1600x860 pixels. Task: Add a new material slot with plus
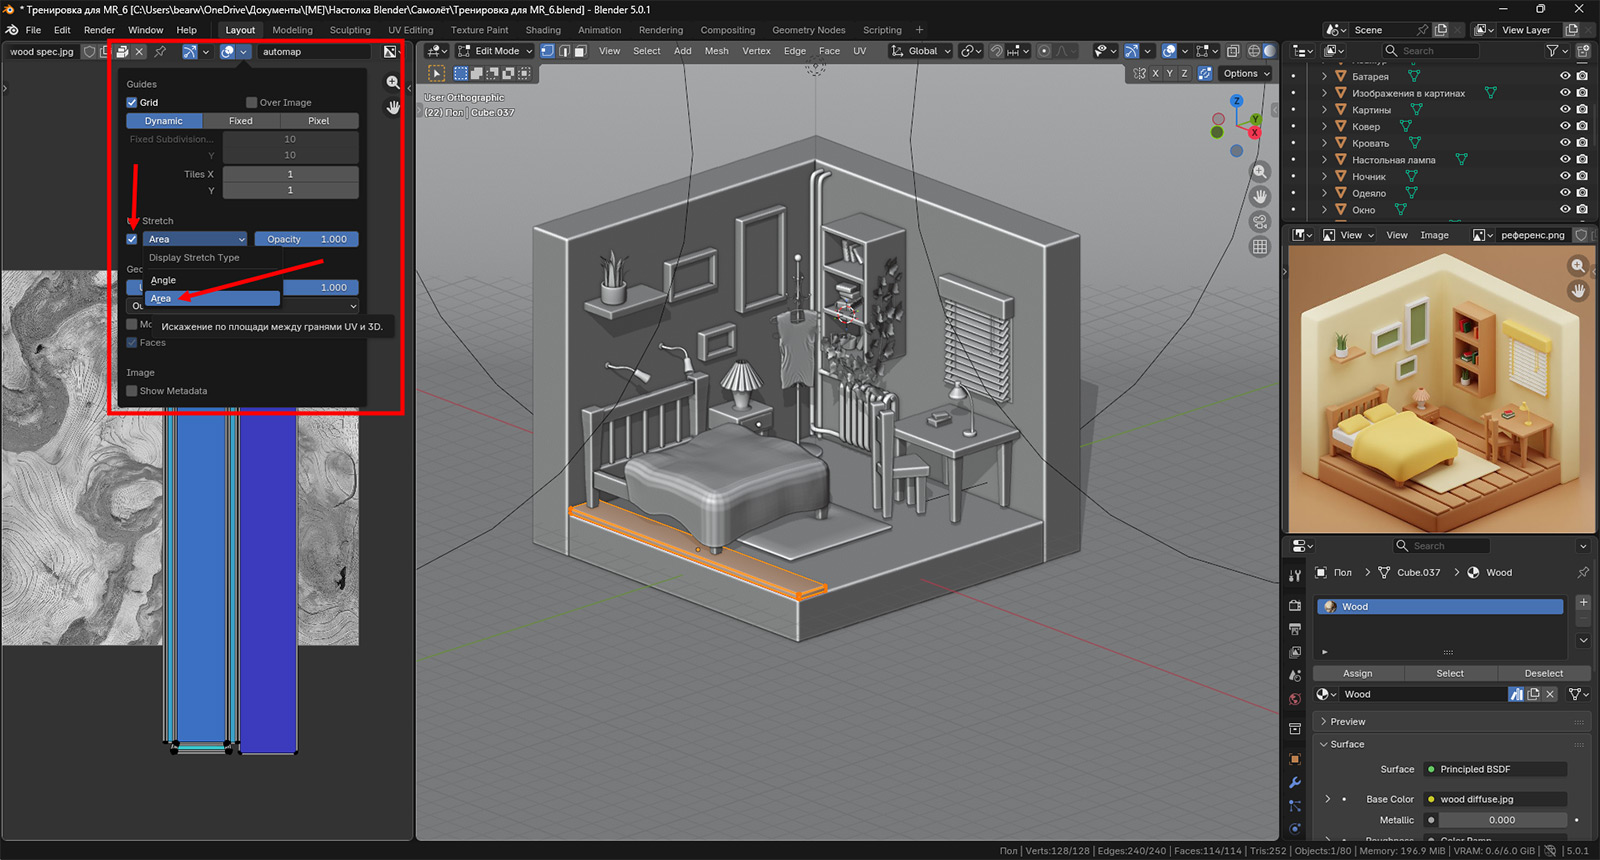[x=1583, y=602]
